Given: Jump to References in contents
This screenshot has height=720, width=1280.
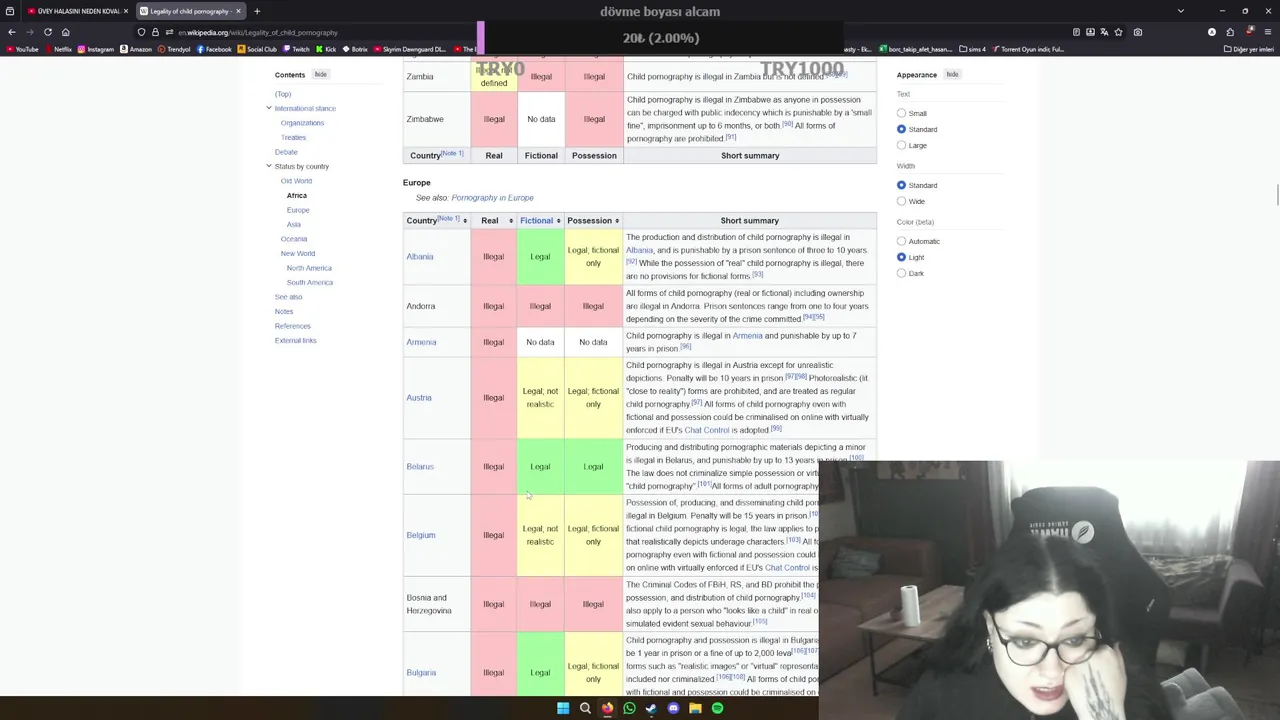Looking at the screenshot, I should [x=293, y=326].
